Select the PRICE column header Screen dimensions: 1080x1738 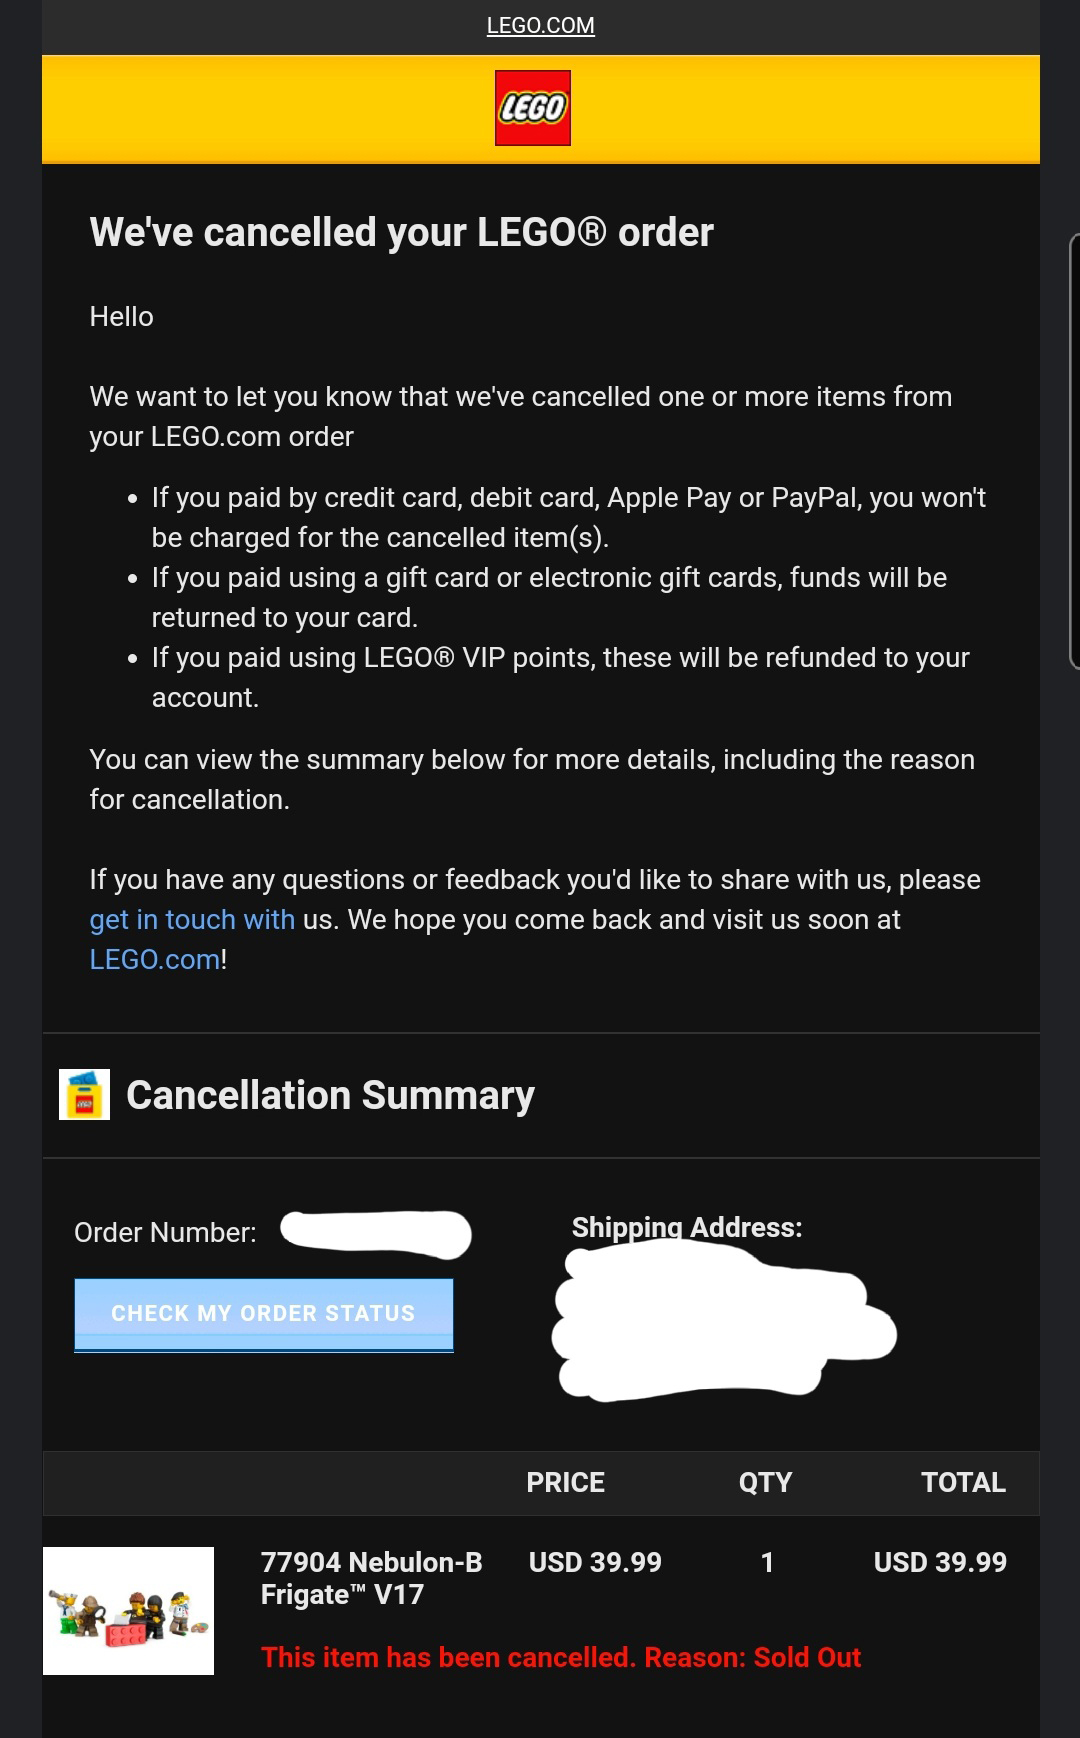(565, 1482)
